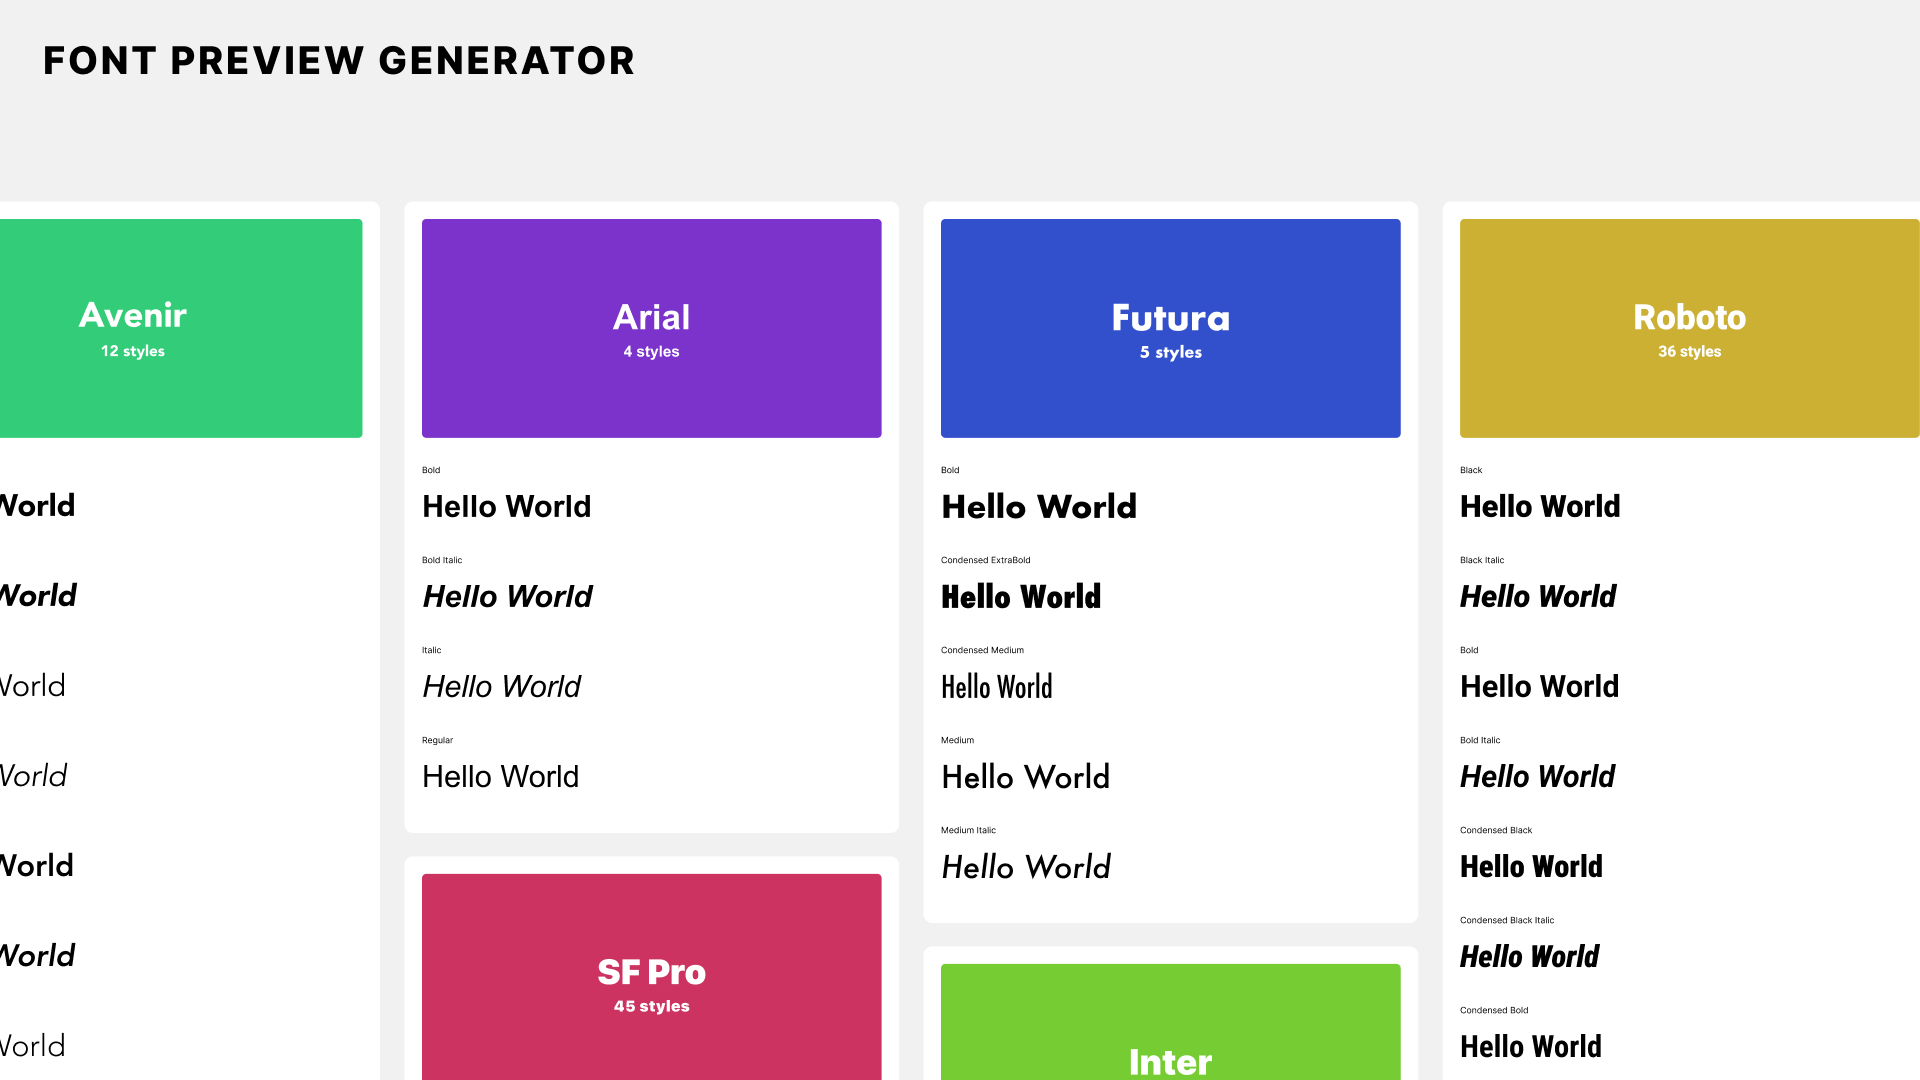Image resolution: width=1920 pixels, height=1080 pixels.
Task: Click the Arial Bold Hello World sample
Action: (506, 506)
